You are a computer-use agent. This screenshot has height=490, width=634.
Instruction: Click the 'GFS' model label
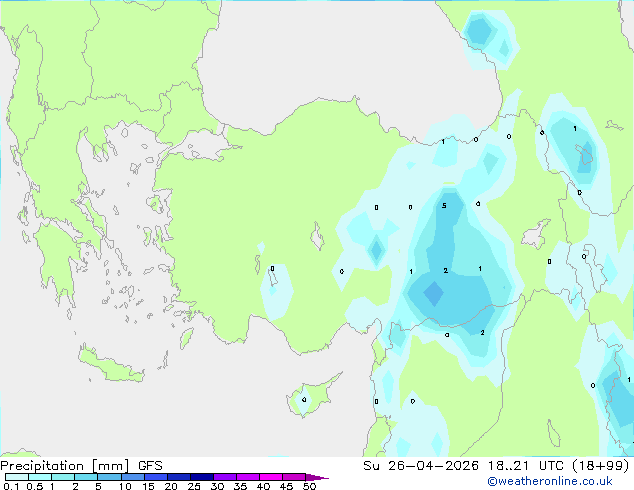[x=150, y=466]
